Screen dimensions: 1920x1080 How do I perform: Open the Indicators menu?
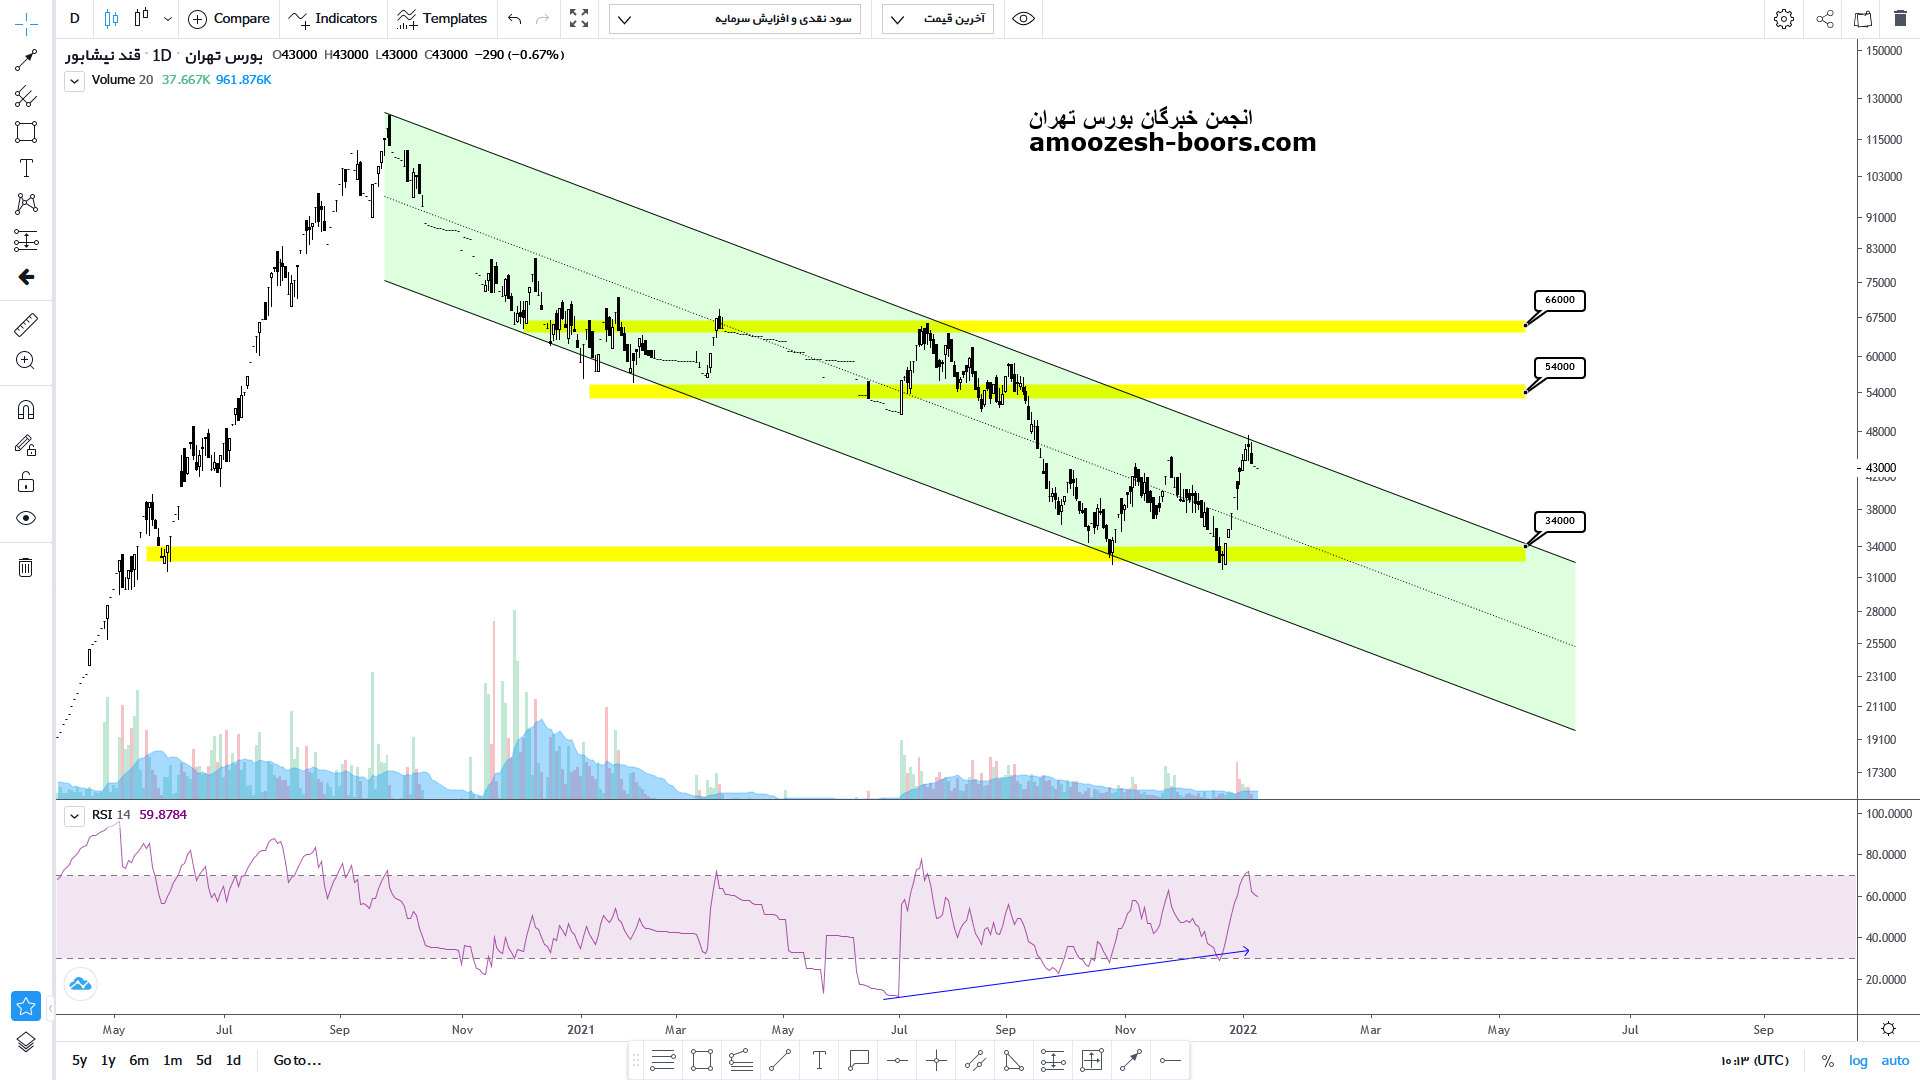tap(333, 19)
